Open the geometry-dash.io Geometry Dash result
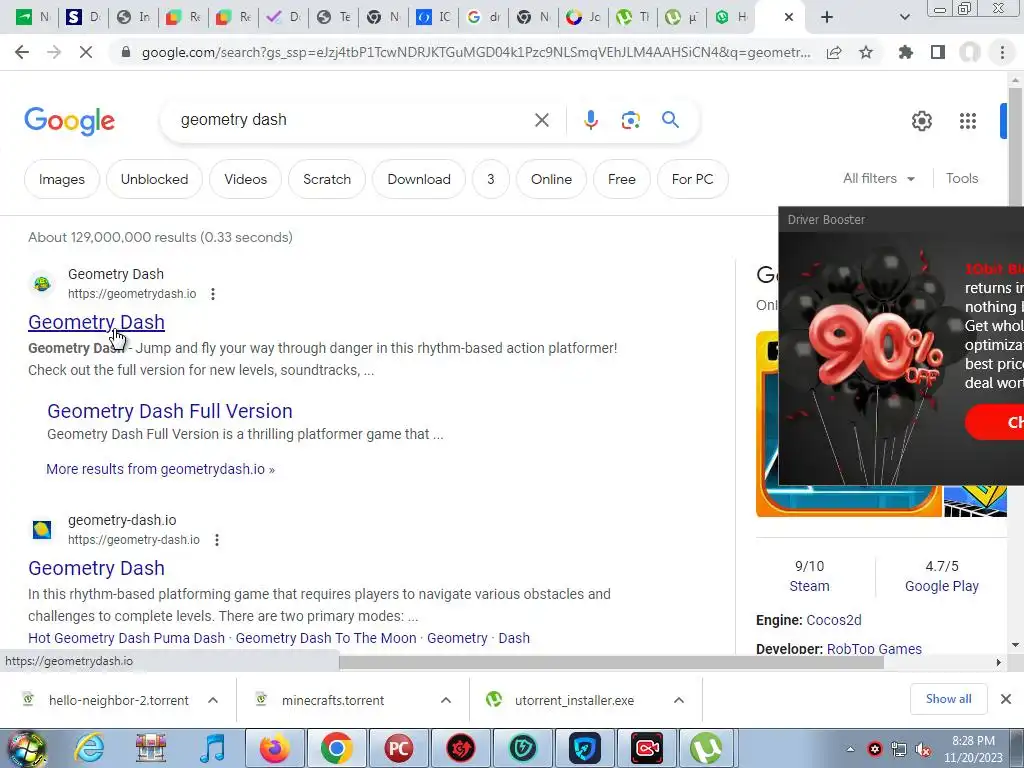This screenshot has height=768, width=1024. [96, 568]
